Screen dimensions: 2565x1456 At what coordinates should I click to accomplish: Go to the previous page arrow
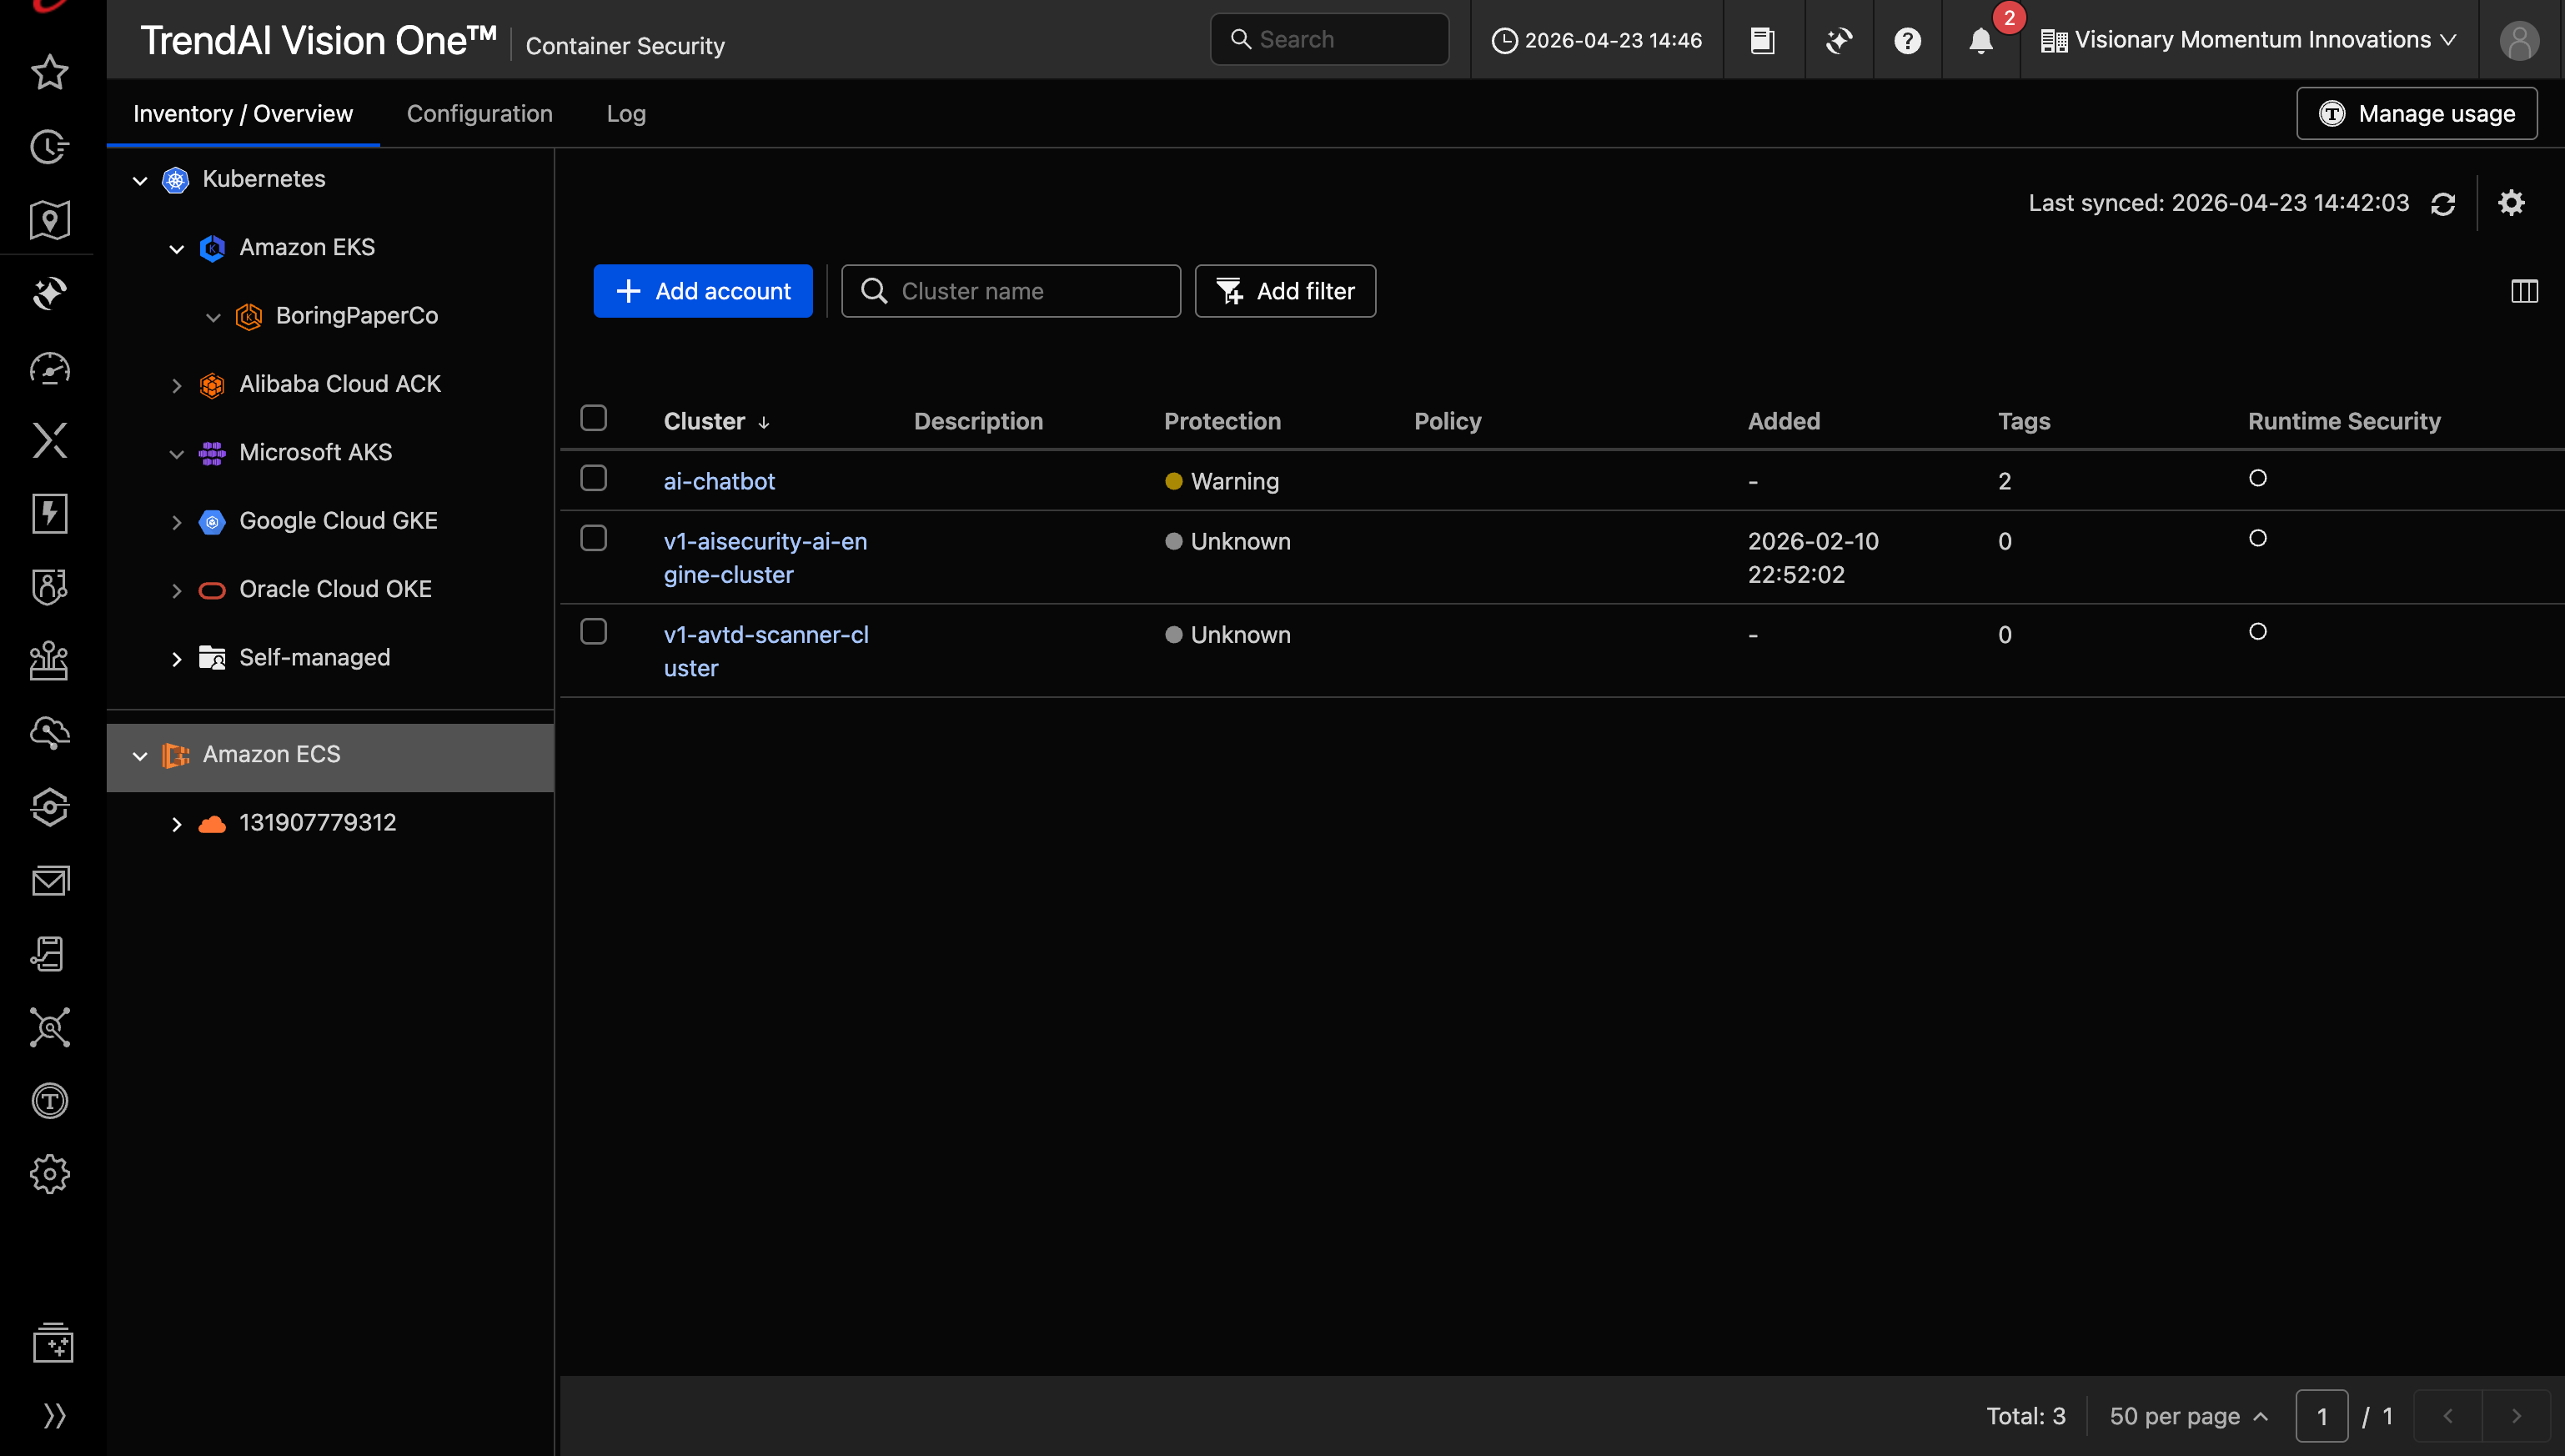pyautogui.click(x=2448, y=1416)
